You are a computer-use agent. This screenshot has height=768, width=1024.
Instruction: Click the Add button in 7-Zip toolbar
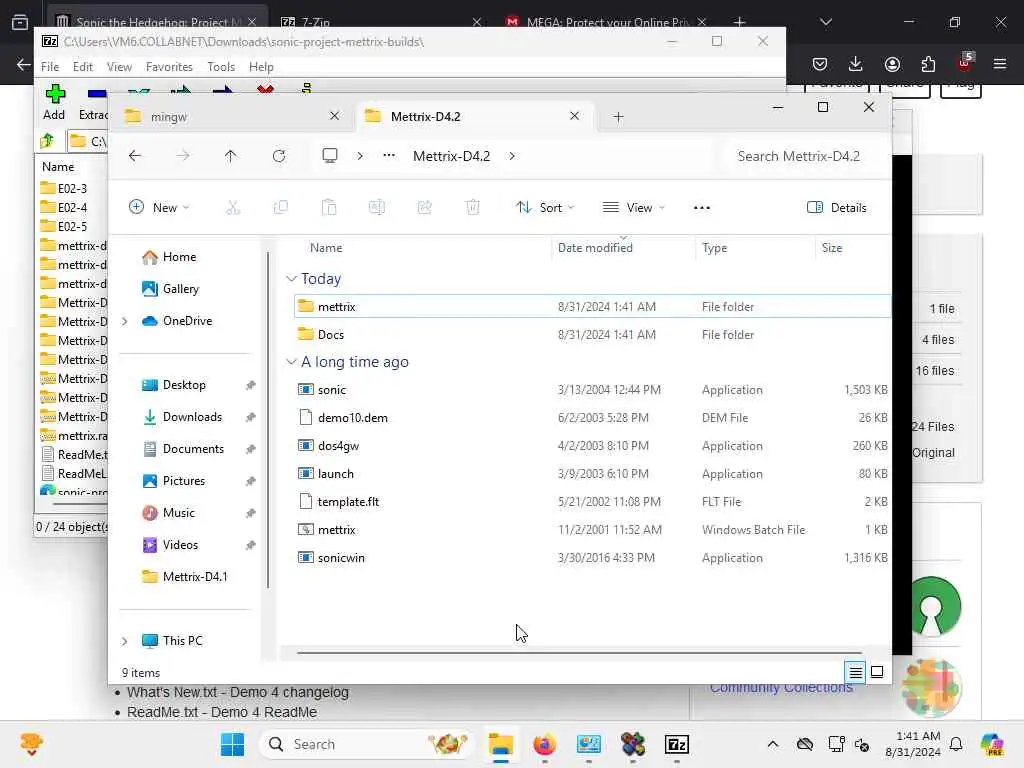point(54,103)
